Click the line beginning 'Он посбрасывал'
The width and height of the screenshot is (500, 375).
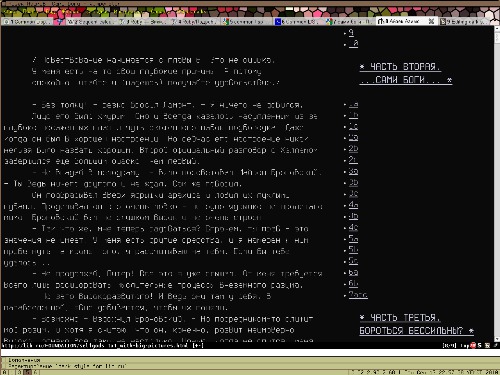[x=160, y=195]
